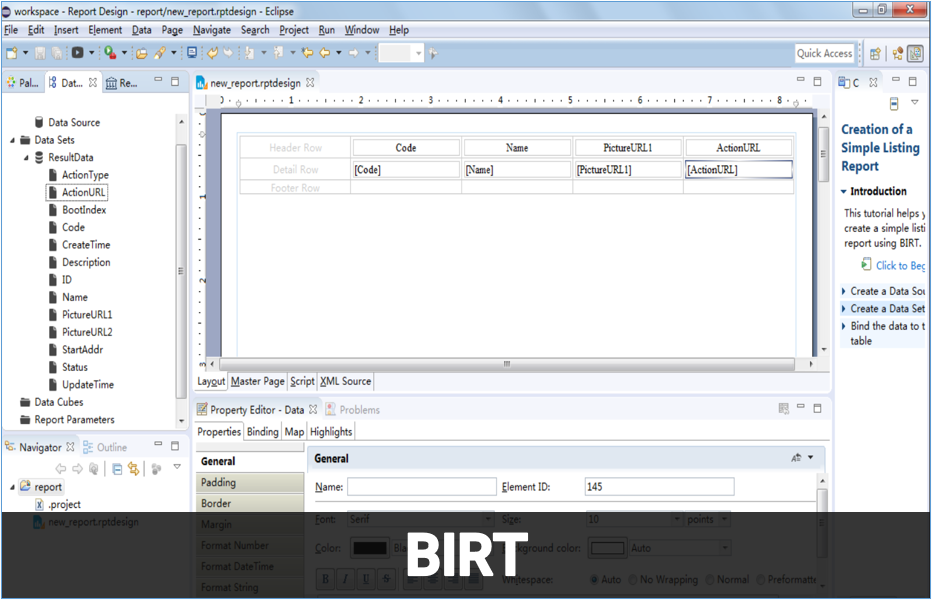Open the Navigator view menu triangle

pos(177,467)
